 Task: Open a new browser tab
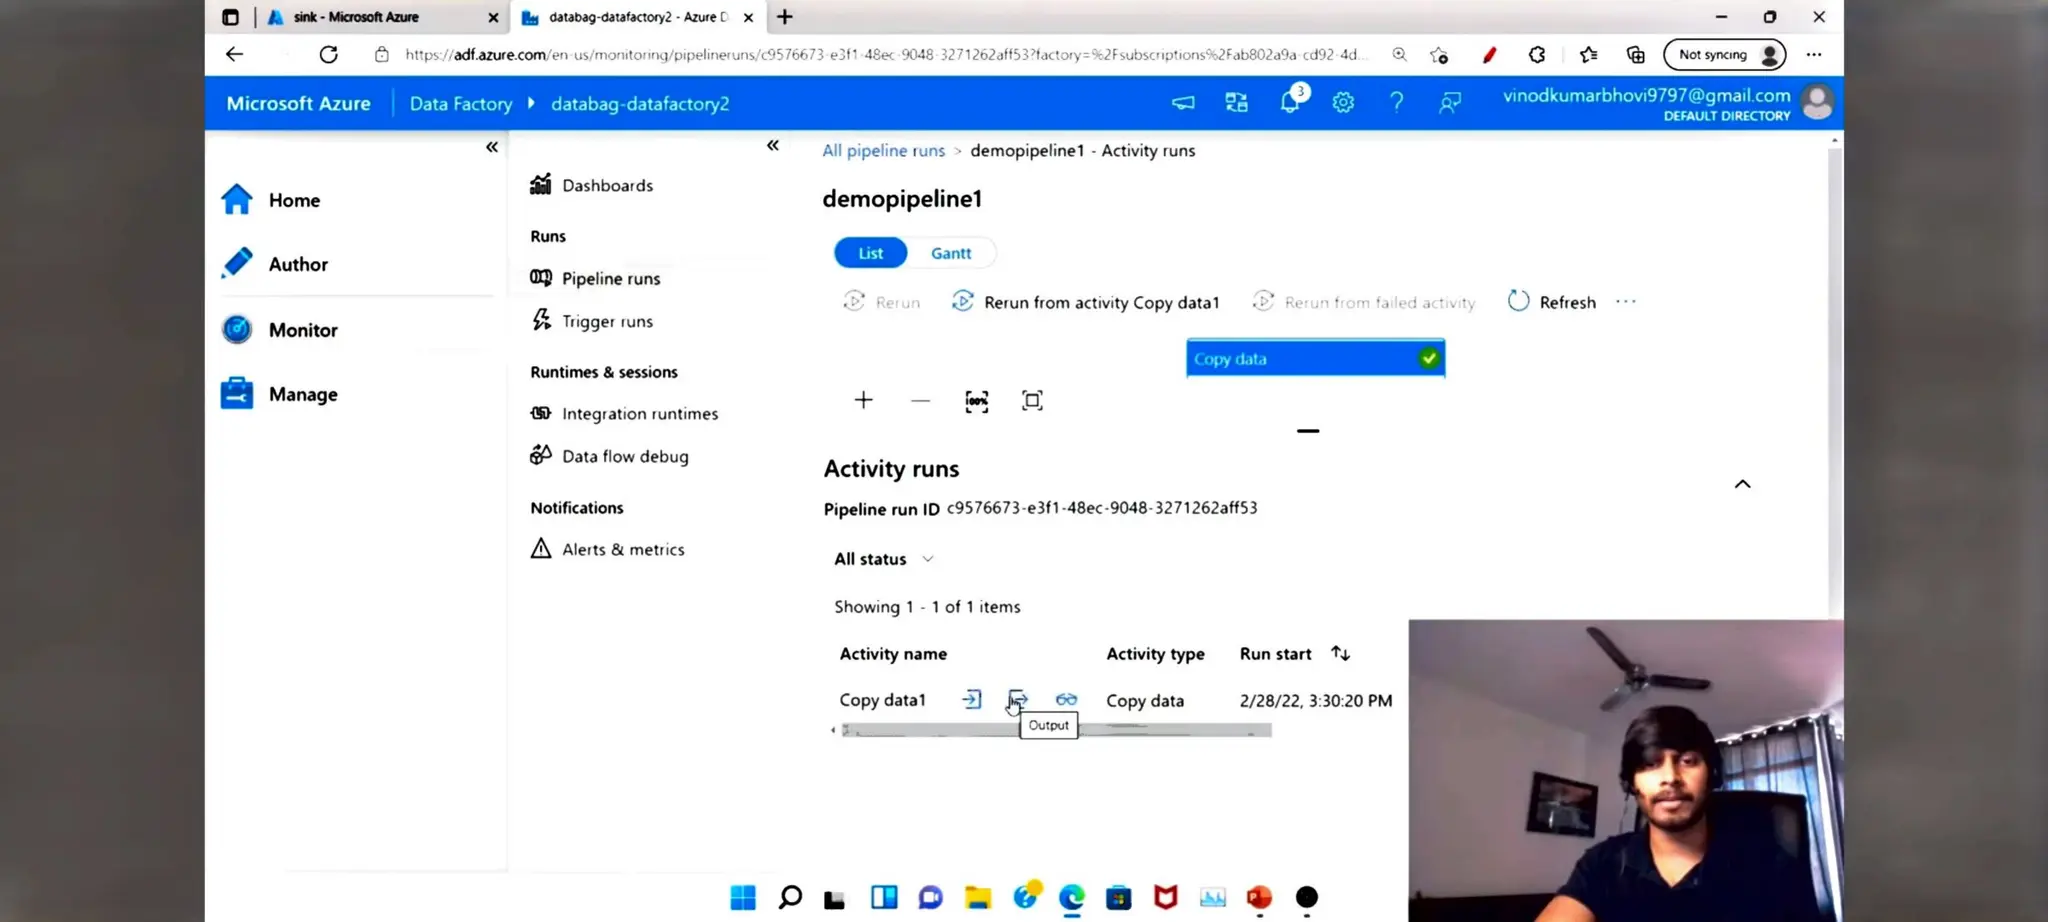point(785,17)
